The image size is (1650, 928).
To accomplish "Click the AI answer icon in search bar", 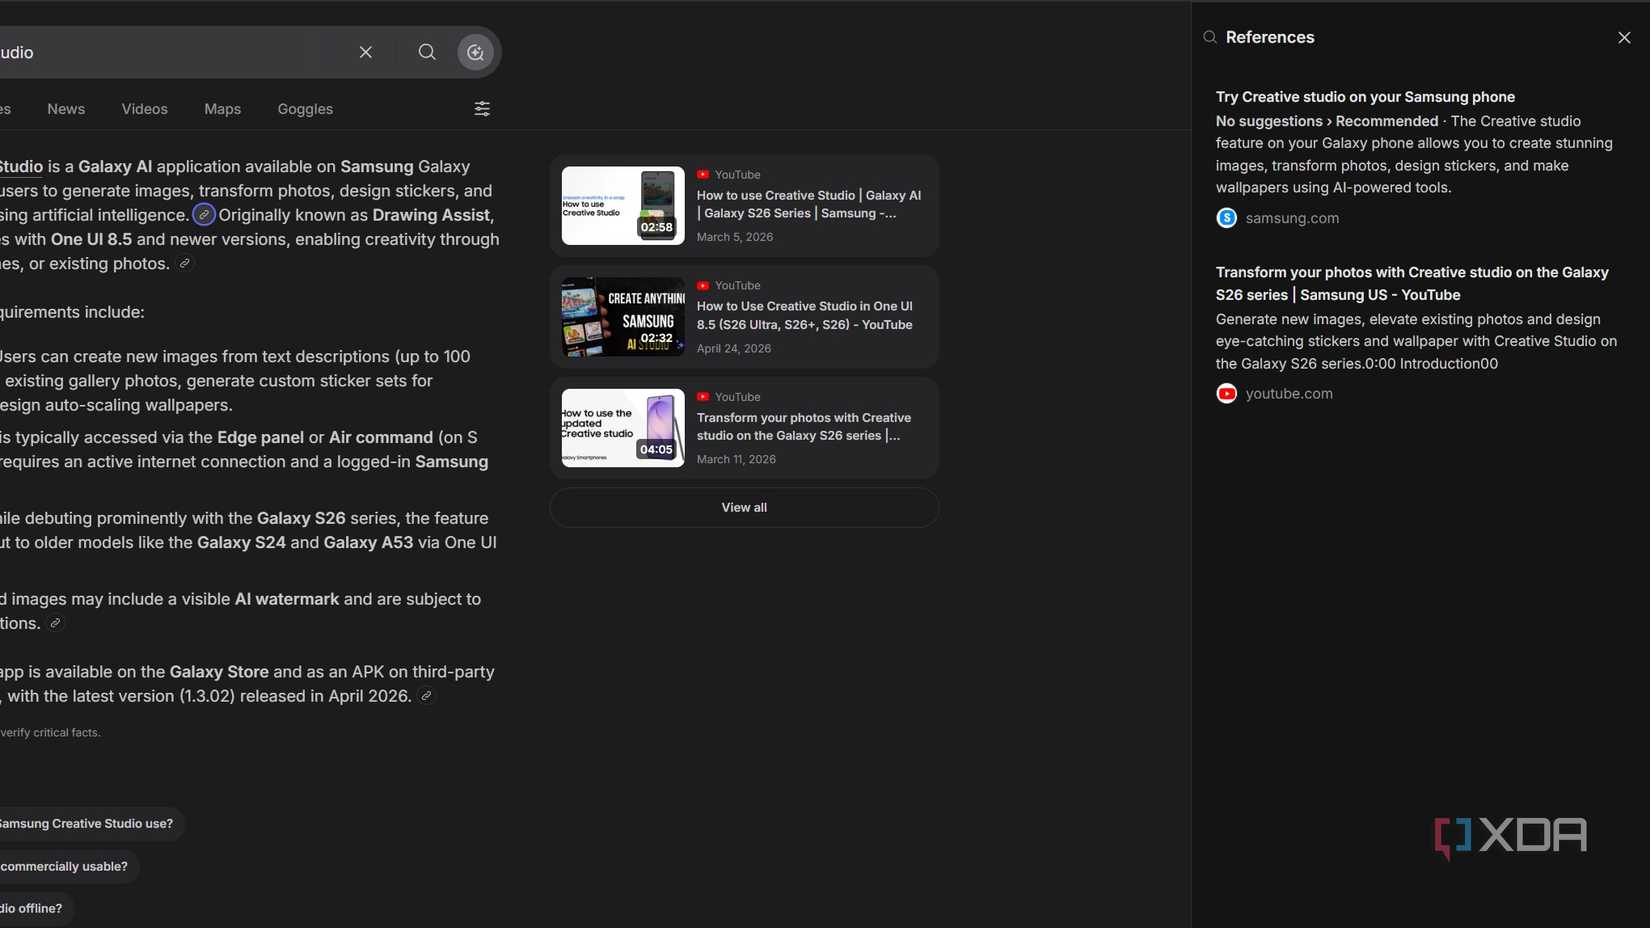I will 476,52.
